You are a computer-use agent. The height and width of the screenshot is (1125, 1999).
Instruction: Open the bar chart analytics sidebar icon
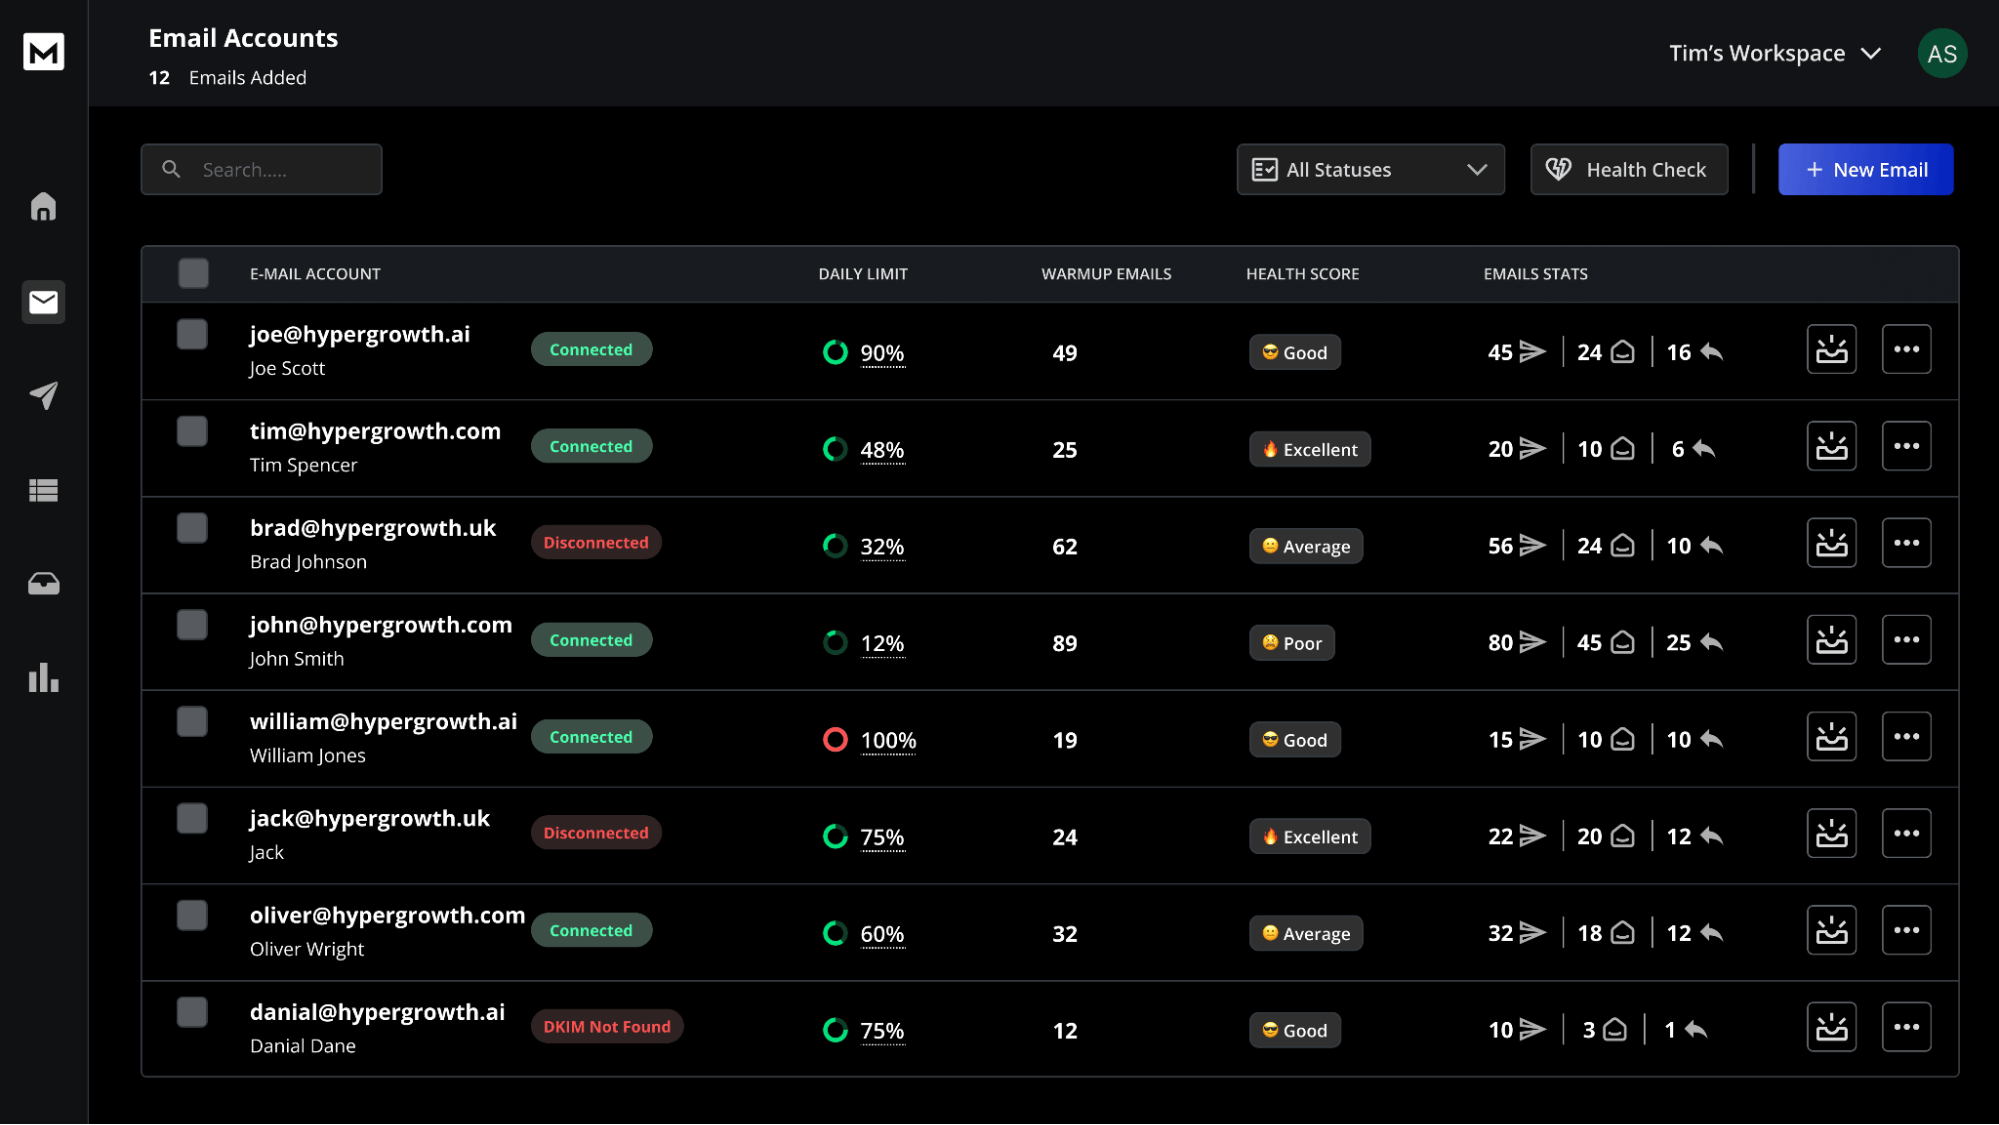point(43,677)
